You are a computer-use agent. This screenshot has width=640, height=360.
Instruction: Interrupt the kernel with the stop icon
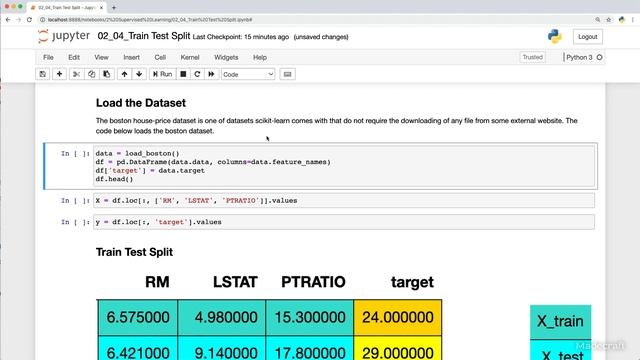183,74
